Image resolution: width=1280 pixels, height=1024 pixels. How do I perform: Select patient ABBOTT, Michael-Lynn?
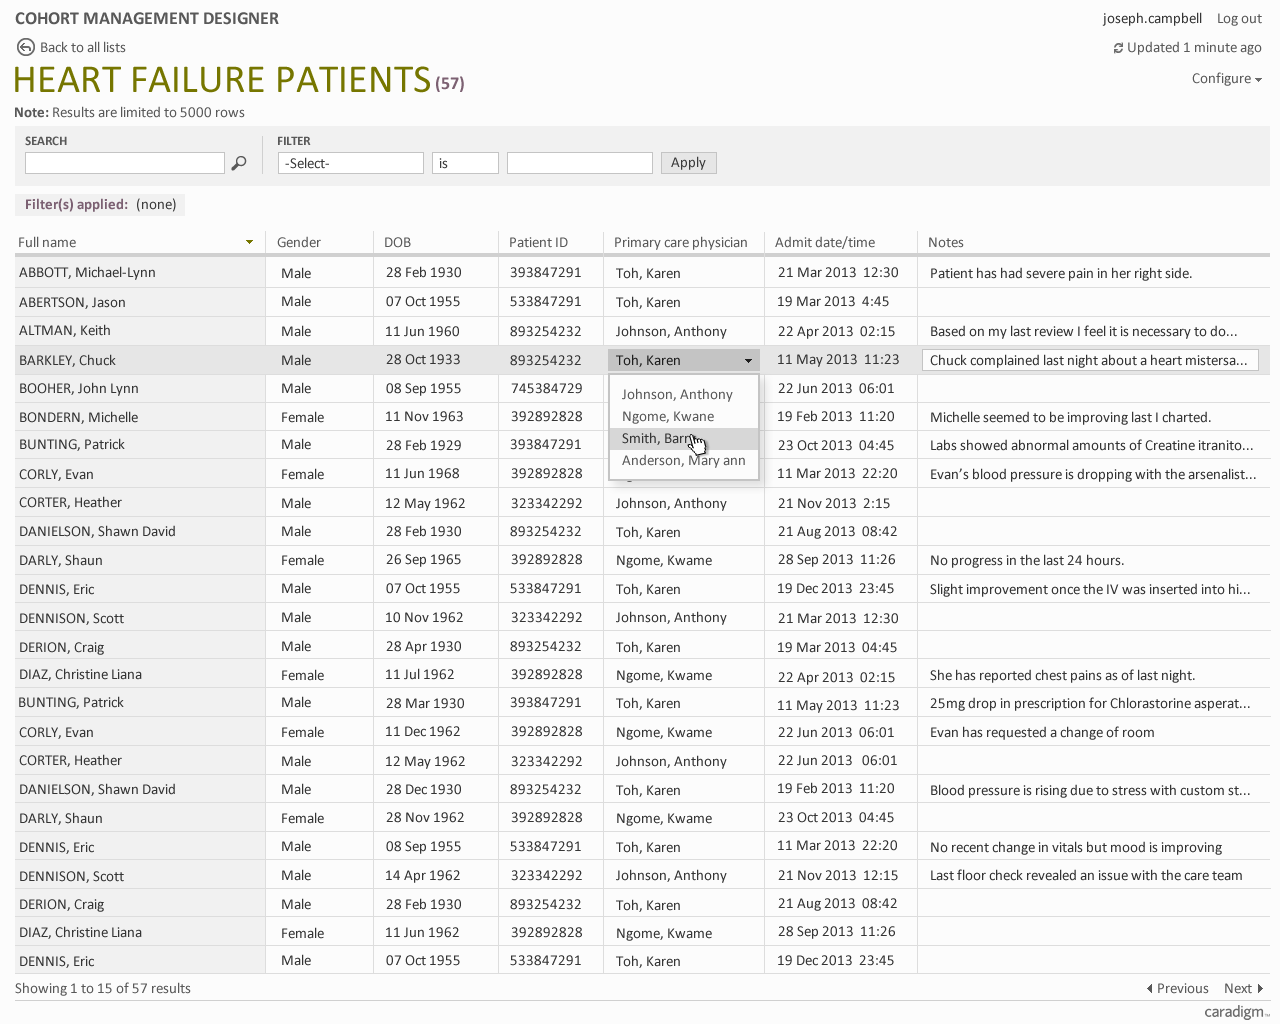87,273
